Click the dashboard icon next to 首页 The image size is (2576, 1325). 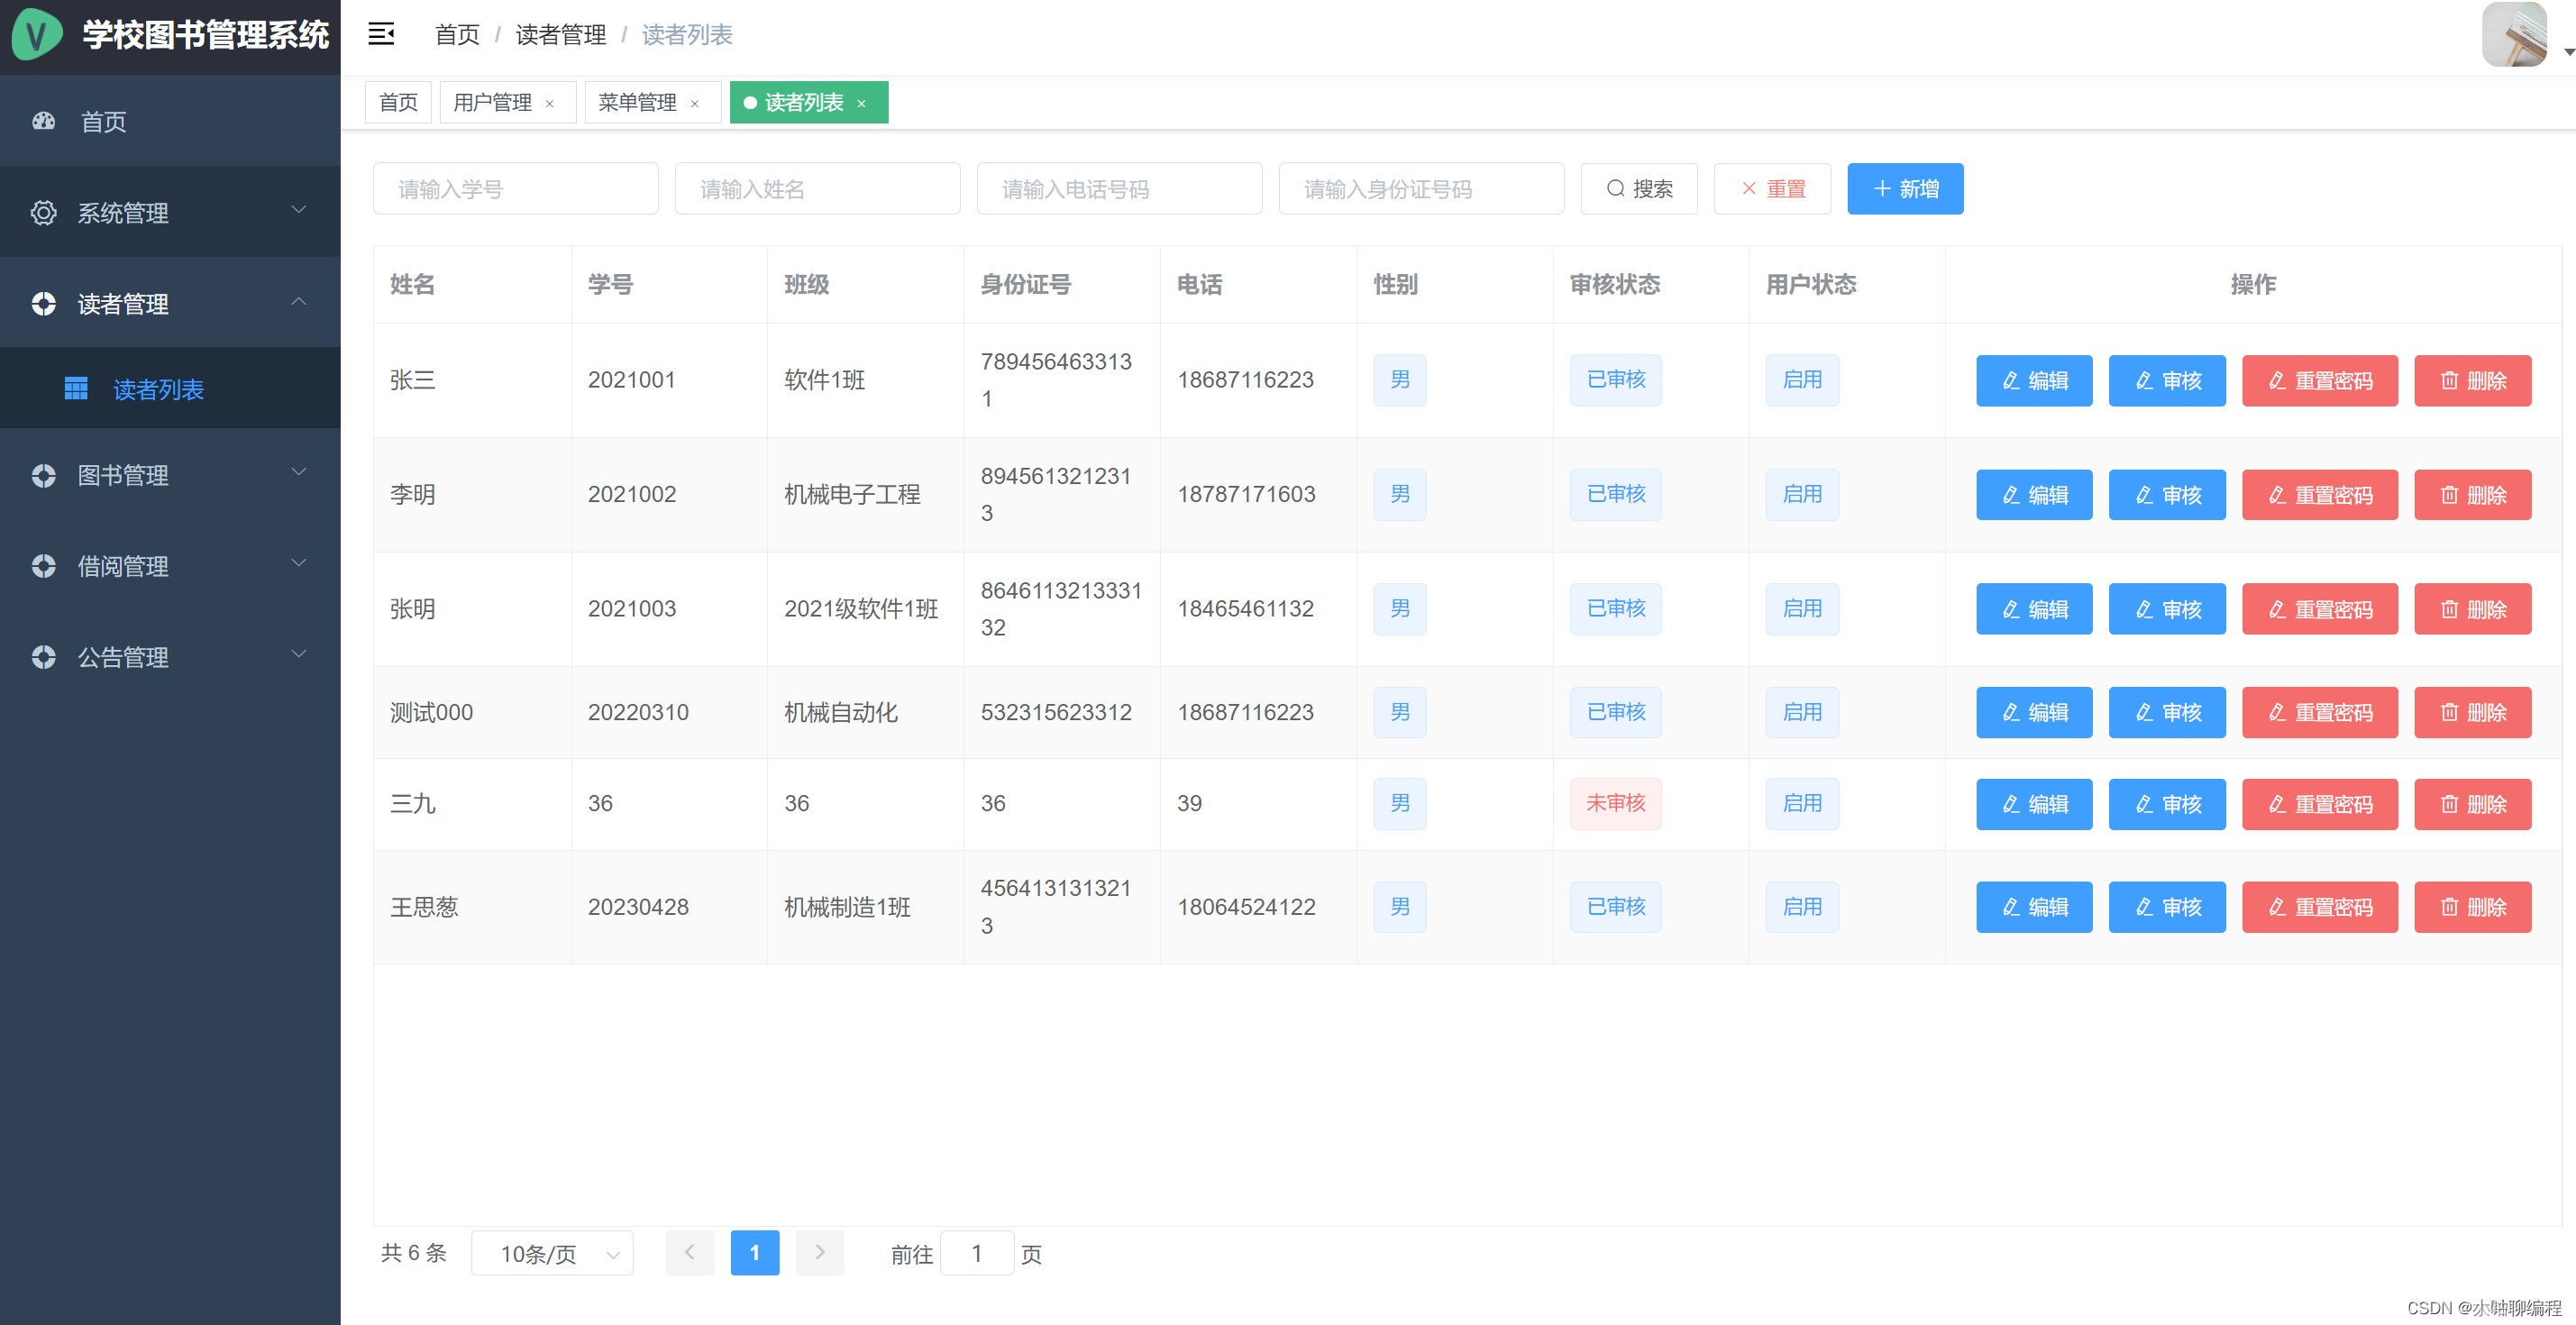[44, 122]
